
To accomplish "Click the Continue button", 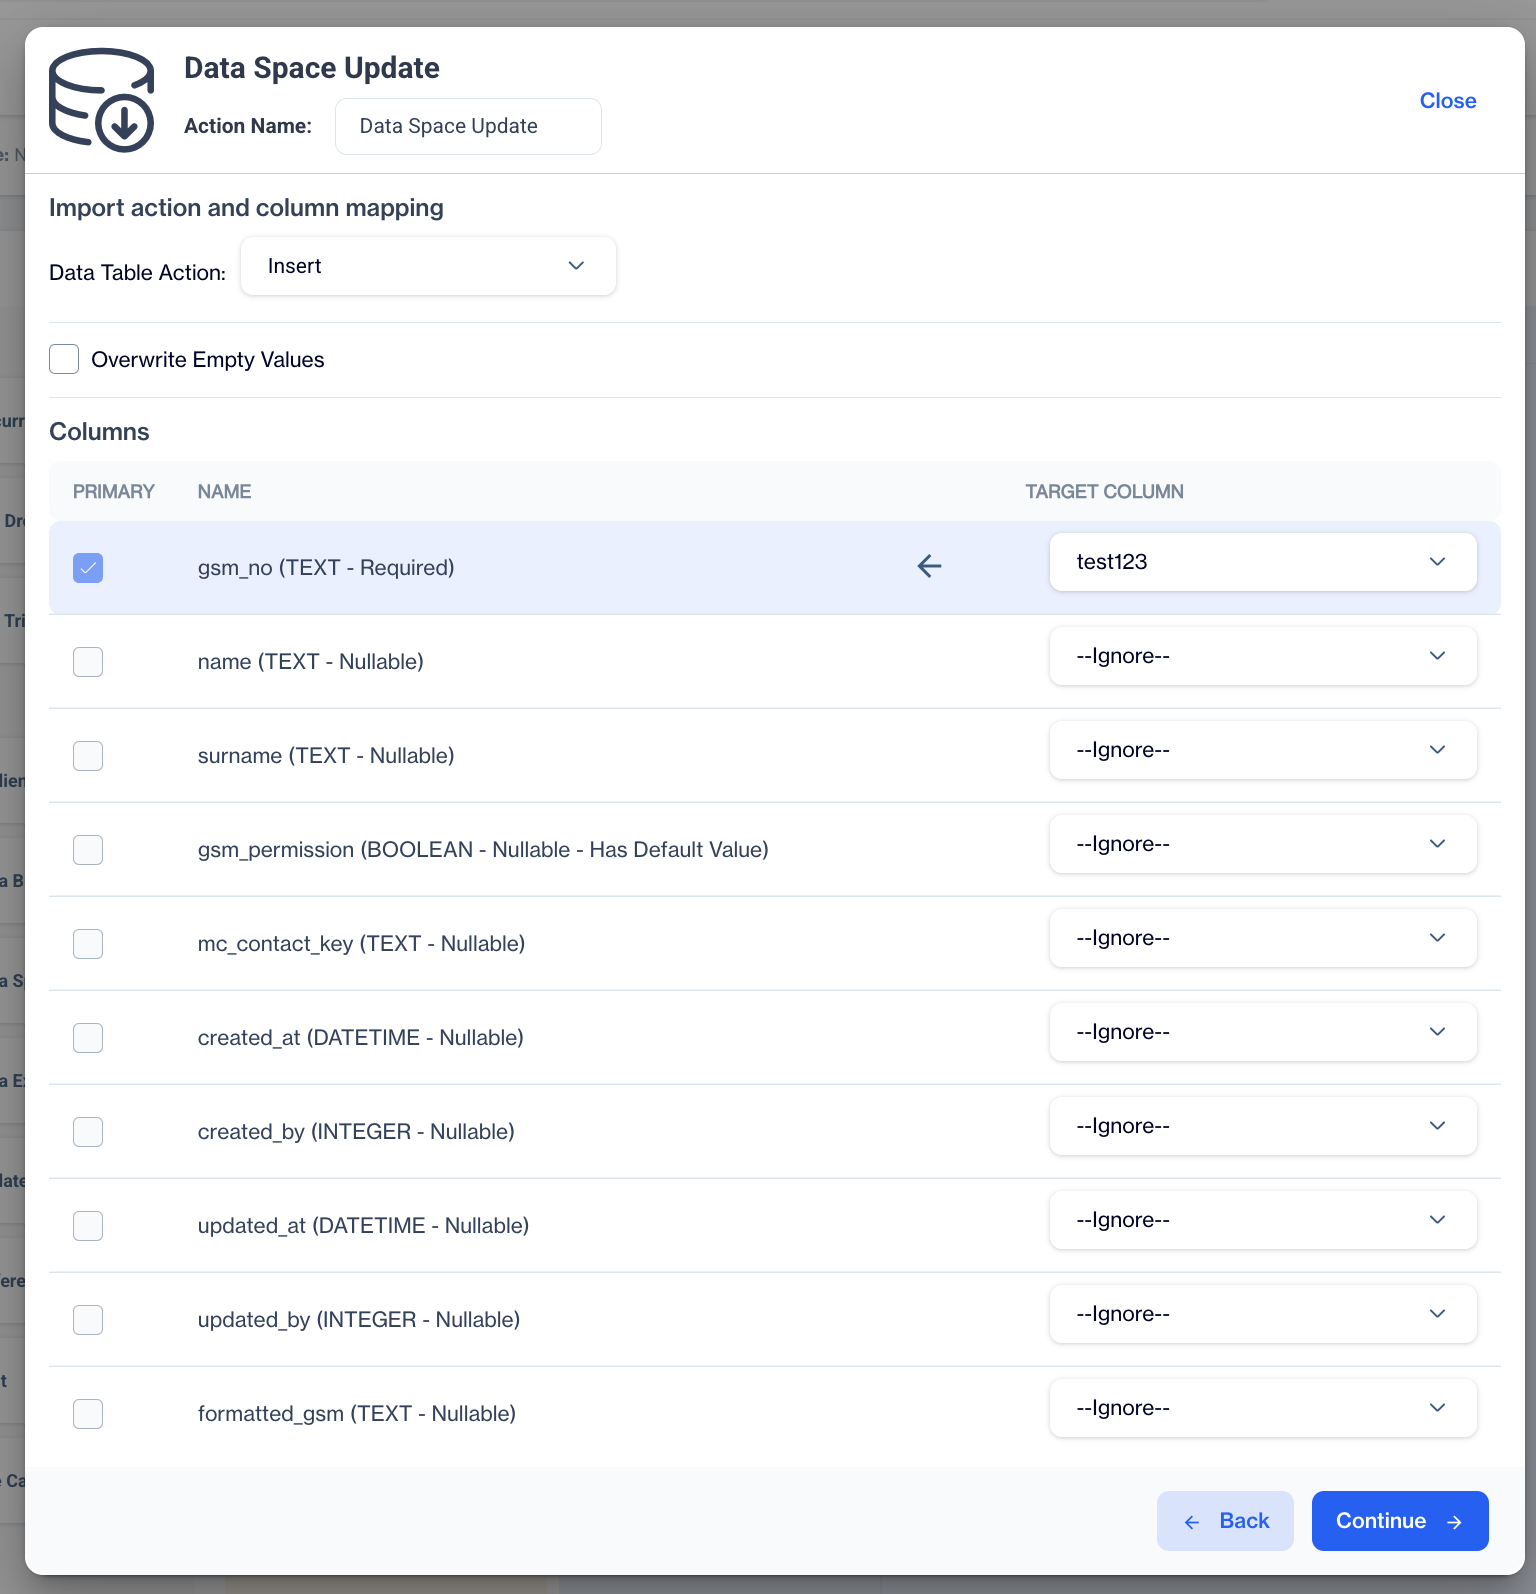I will point(1400,1521).
